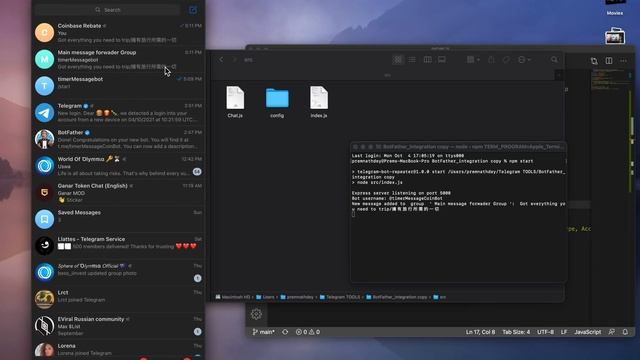This screenshot has width=640, height=360.
Task: Click the synchronize changes icon in status bar
Action: pyautogui.click(x=285, y=332)
